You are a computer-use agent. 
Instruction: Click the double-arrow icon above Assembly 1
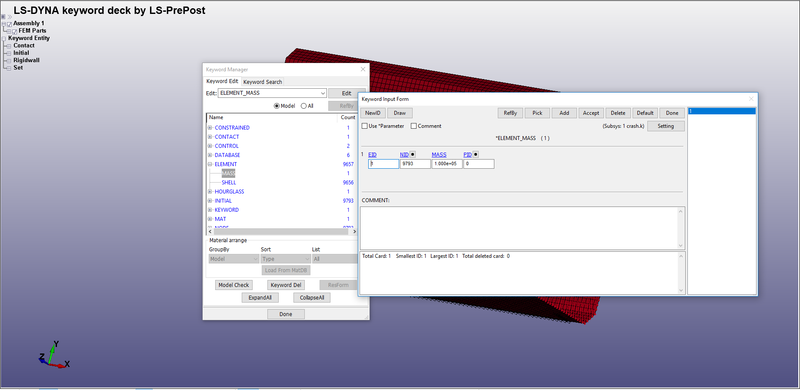point(9,17)
